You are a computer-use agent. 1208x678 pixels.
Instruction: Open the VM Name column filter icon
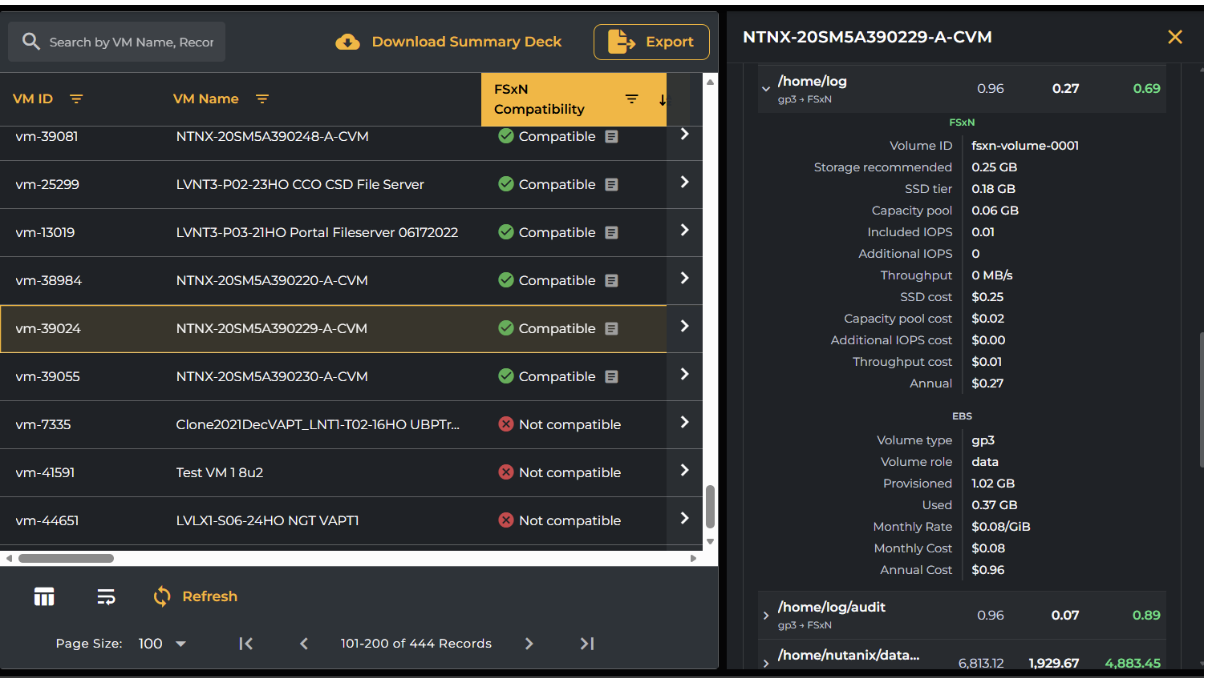[x=262, y=99]
